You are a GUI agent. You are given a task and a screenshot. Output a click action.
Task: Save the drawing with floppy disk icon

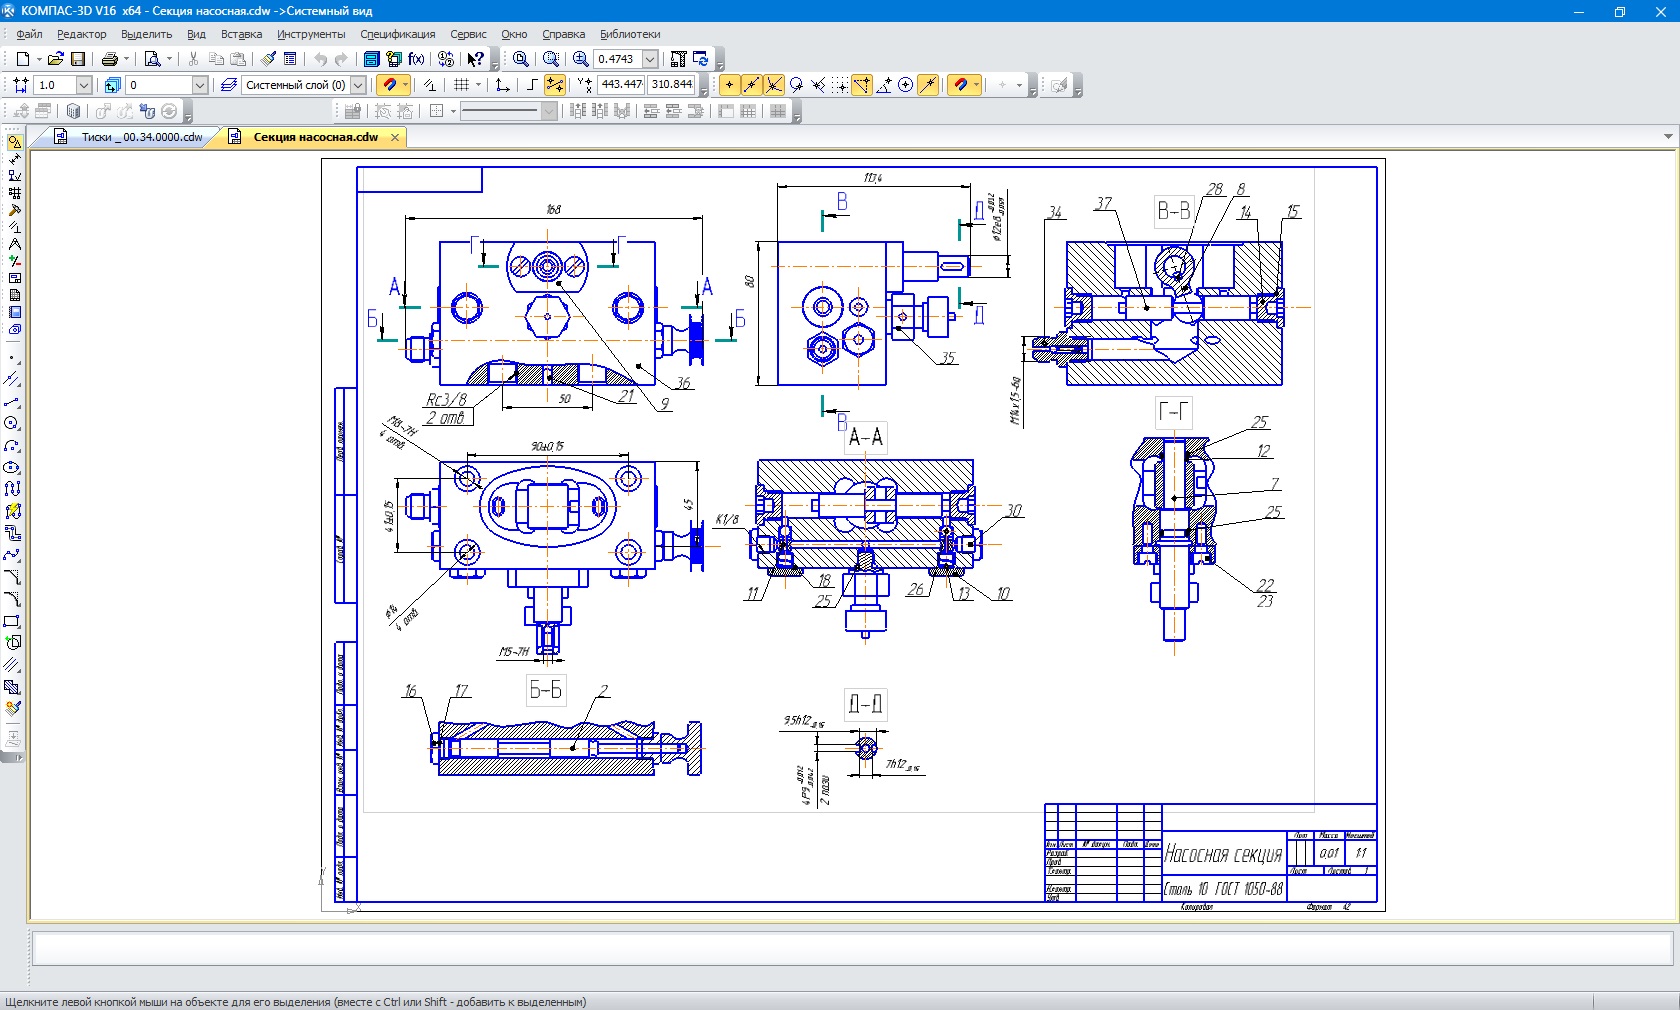tap(78, 59)
